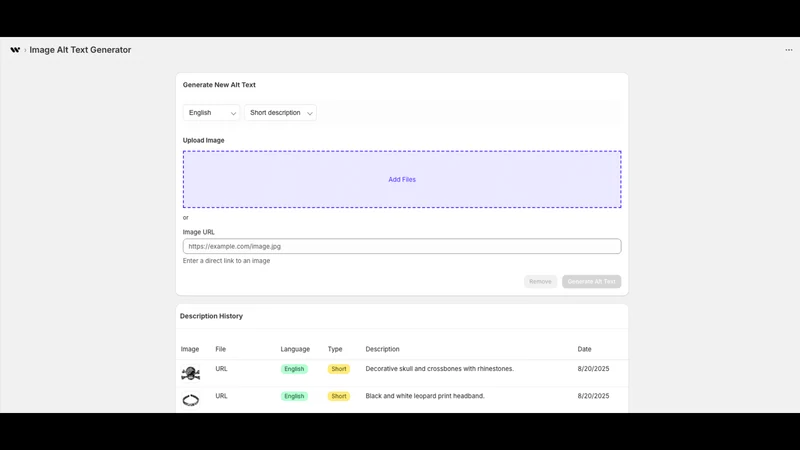The height and width of the screenshot is (450, 800).
Task: Click the Generate New Alt Text heading
Action: click(219, 85)
